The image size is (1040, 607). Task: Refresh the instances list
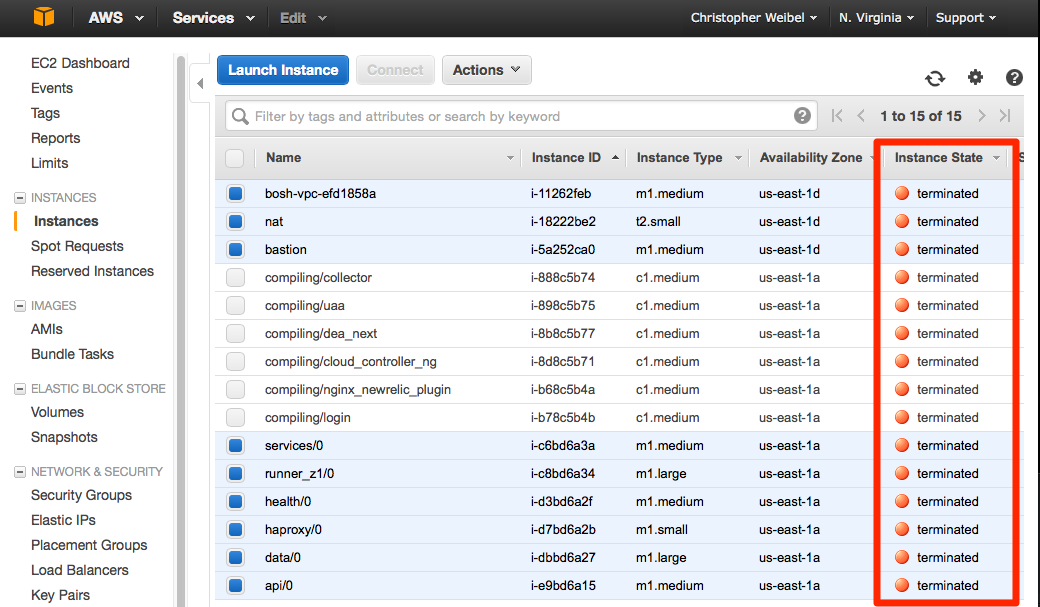pos(935,78)
